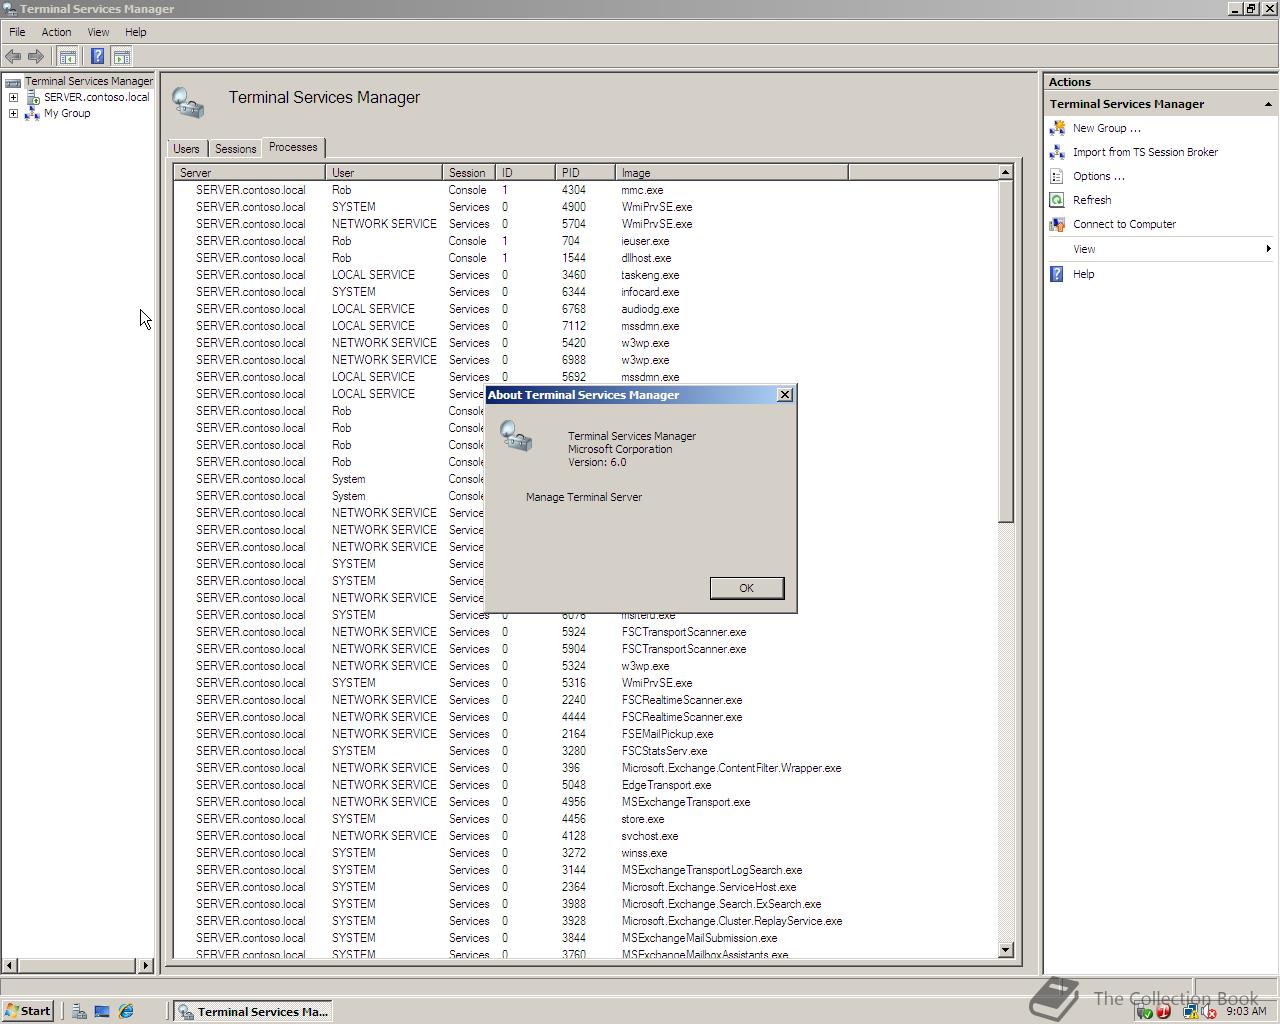Select the store.exe process row
The image size is (1280, 1024).
585,819
